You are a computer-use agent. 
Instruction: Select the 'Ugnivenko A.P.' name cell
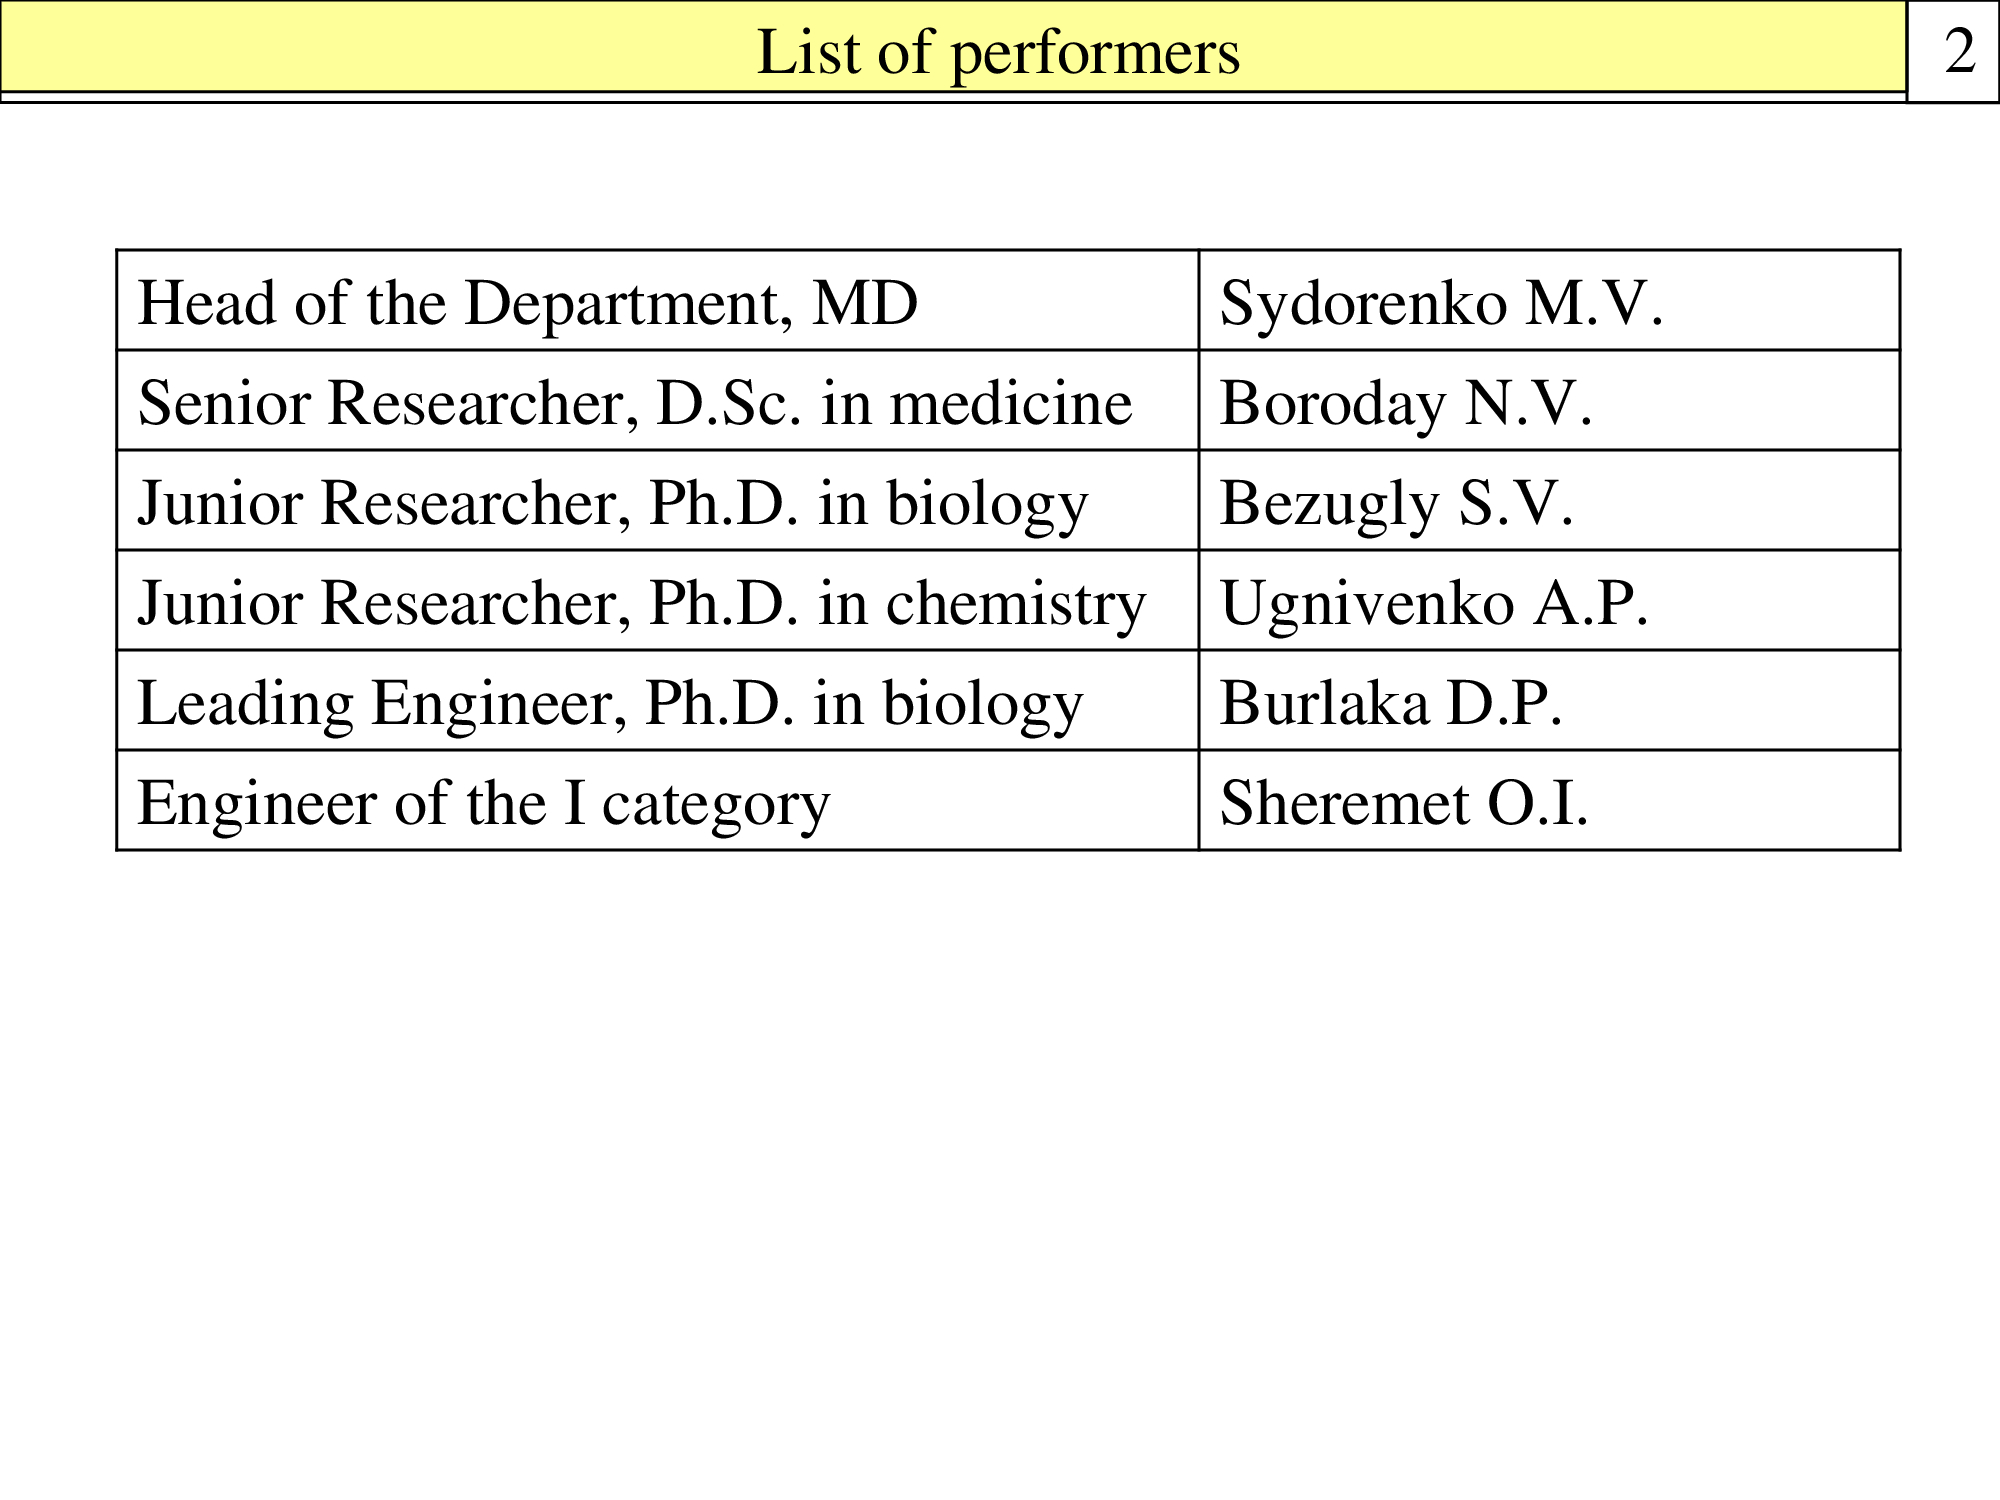[1549, 600]
